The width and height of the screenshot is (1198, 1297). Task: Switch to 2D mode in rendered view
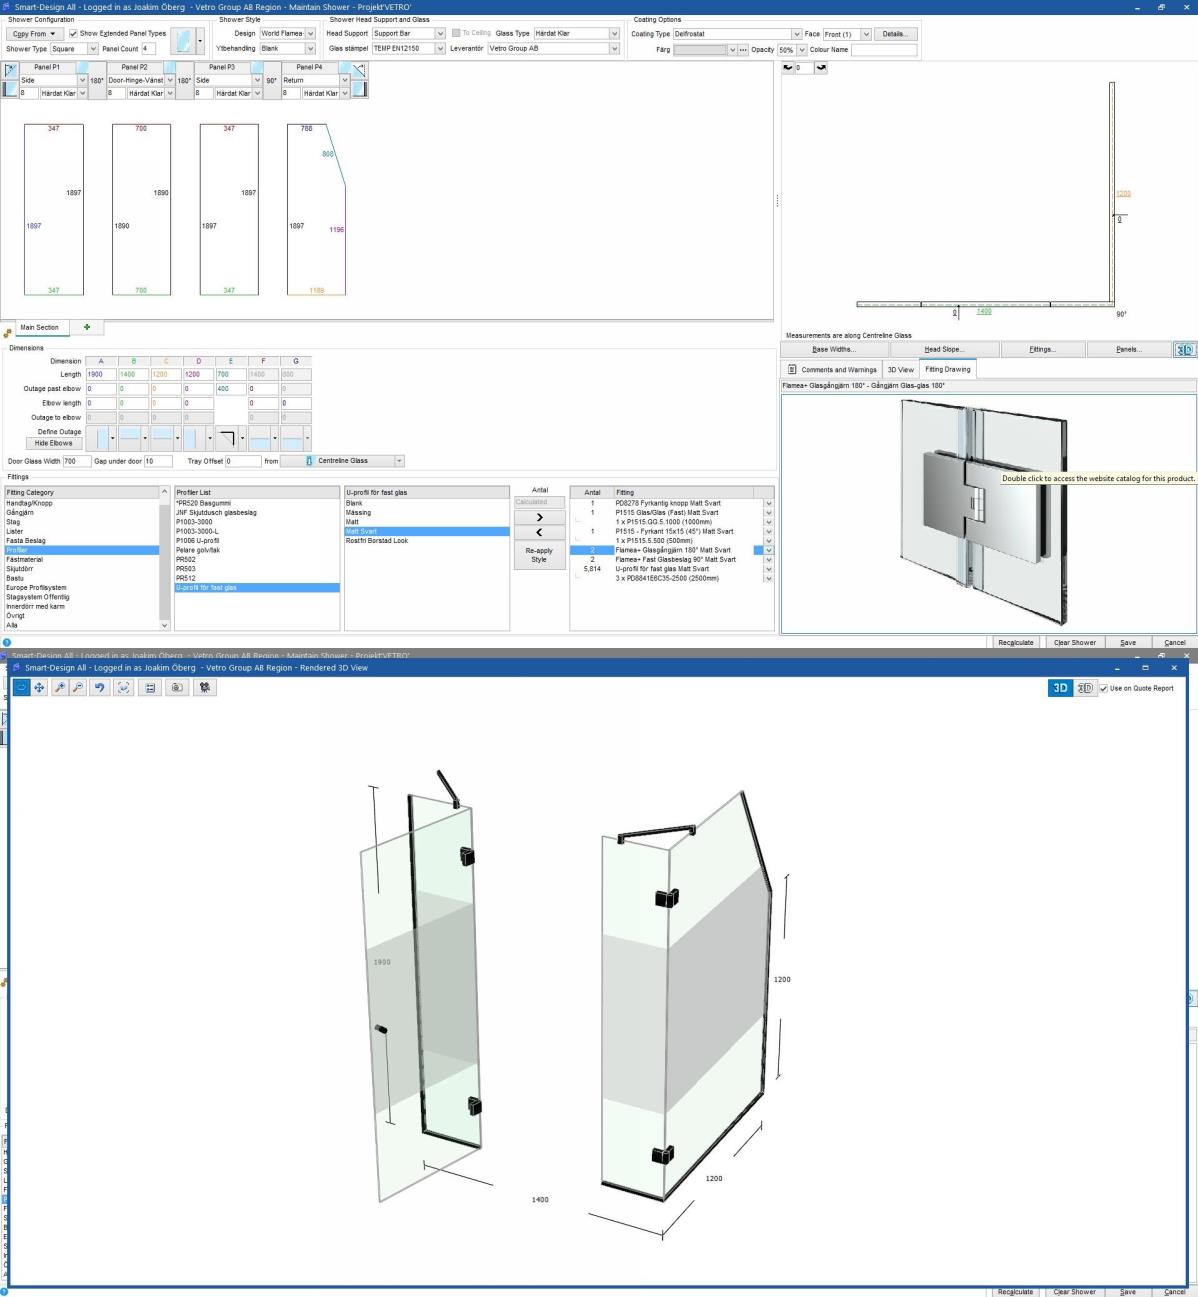(1085, 688)
